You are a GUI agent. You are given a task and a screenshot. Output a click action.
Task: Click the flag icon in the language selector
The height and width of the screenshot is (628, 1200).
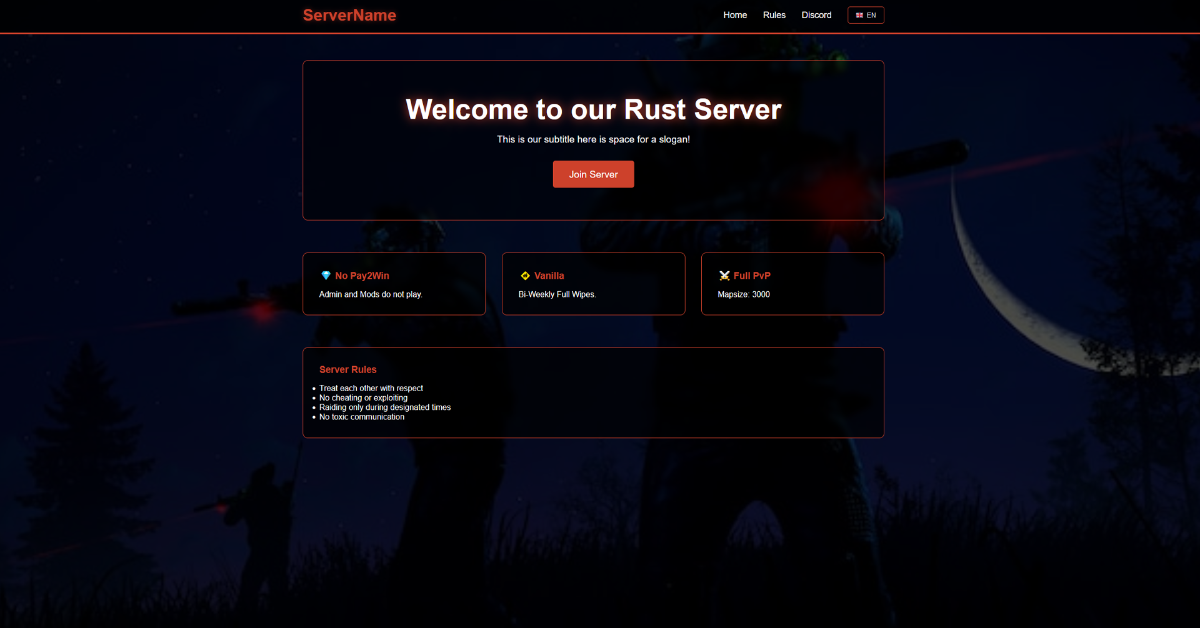pos(859,15)
